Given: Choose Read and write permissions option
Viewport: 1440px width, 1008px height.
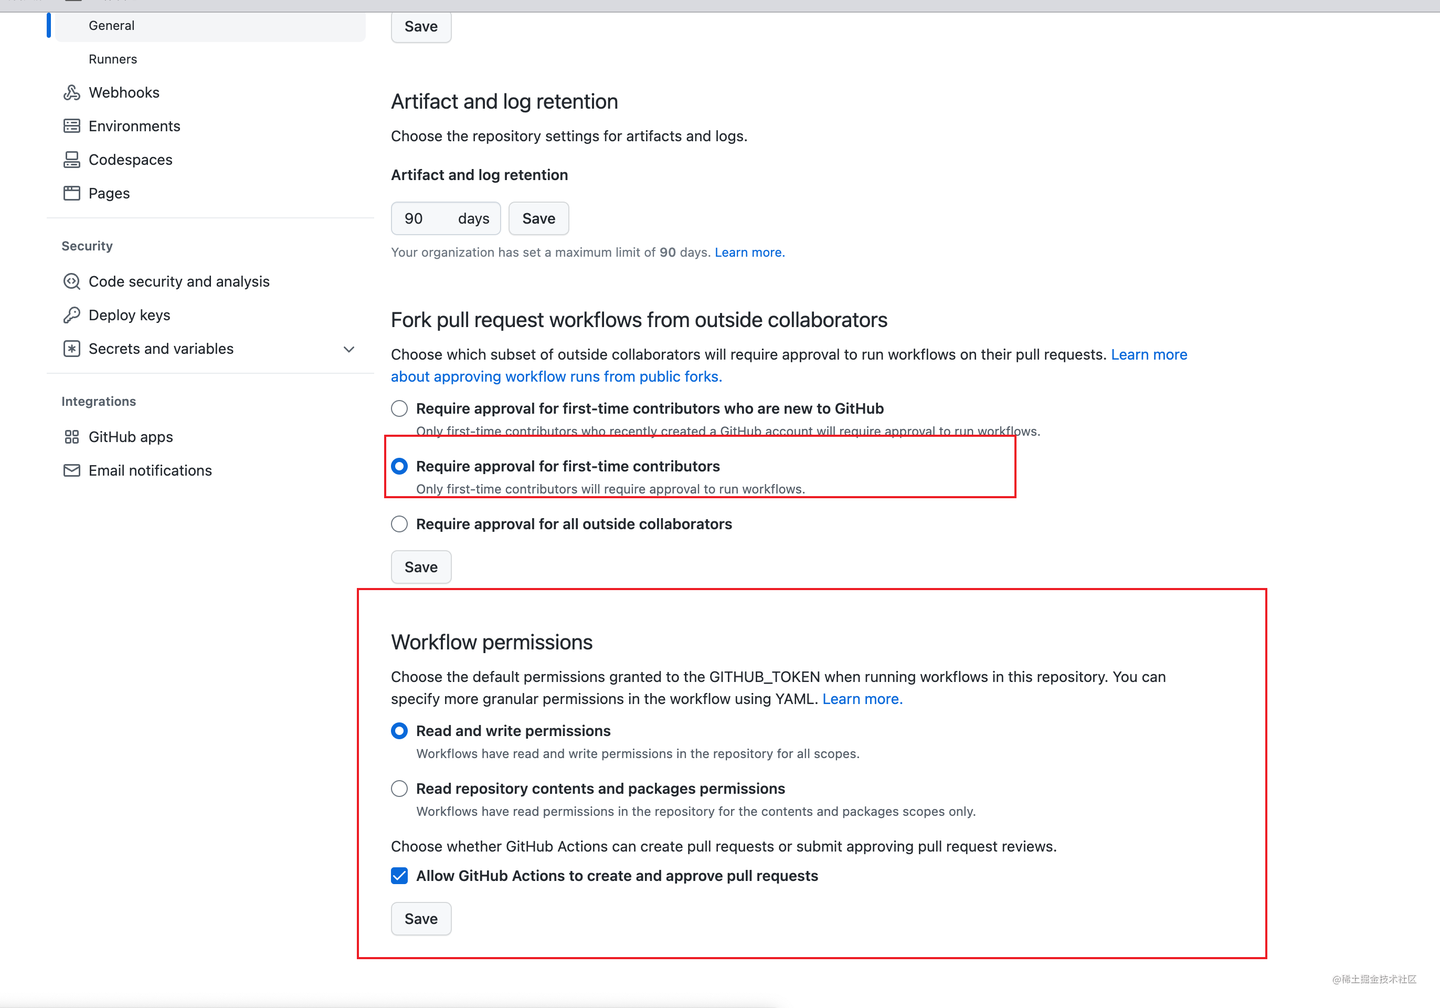Looking at the screenshot, I should [x=399, y=731].
